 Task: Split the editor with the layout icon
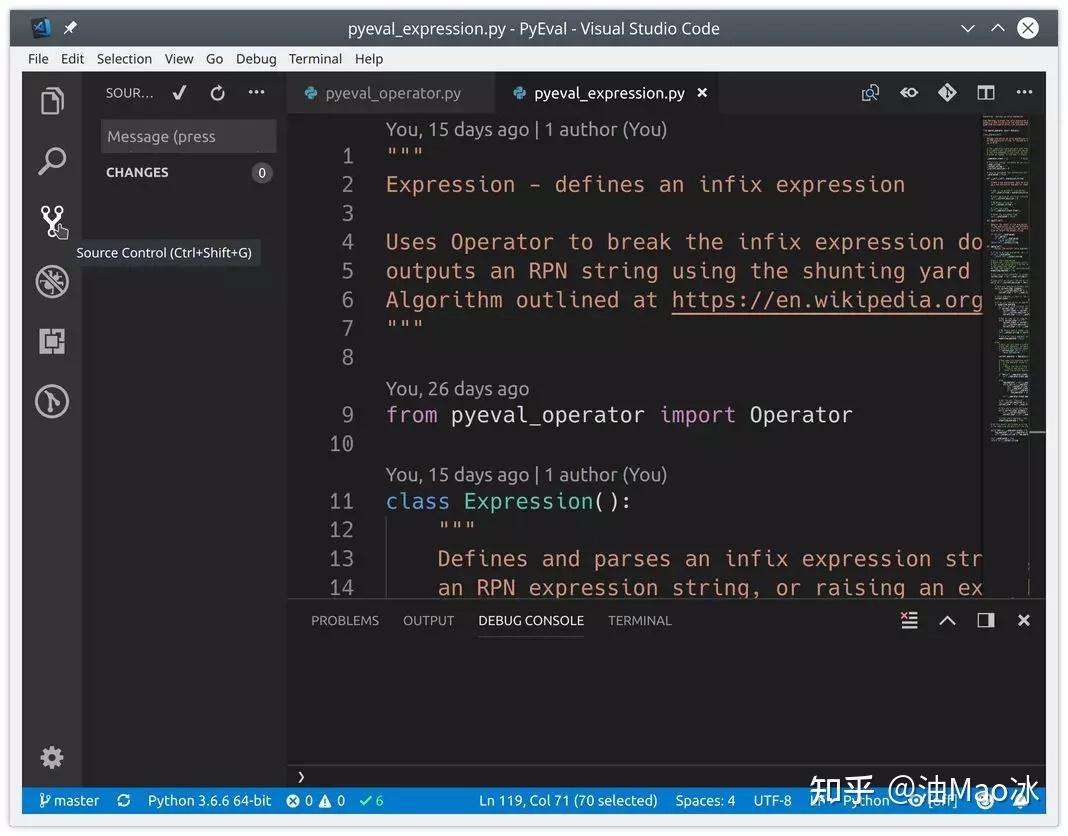click(x=985, y=92)
